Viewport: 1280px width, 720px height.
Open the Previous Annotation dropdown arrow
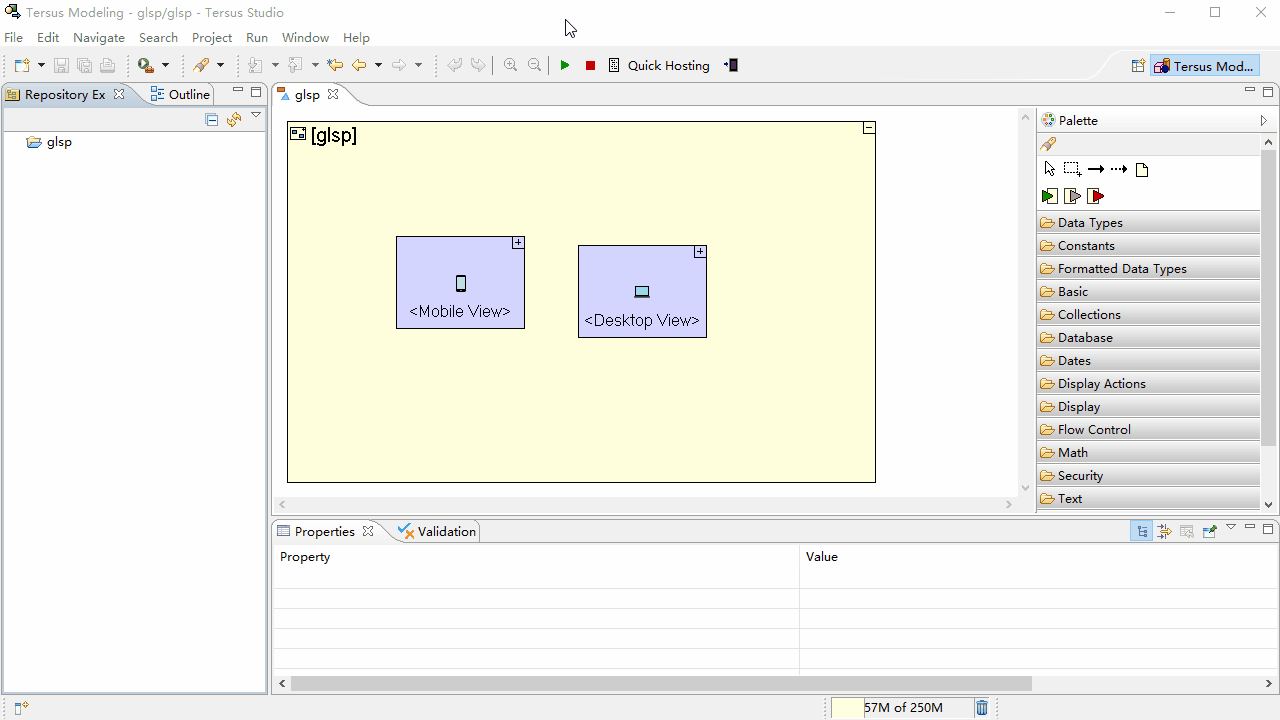(x=315, y=65)
